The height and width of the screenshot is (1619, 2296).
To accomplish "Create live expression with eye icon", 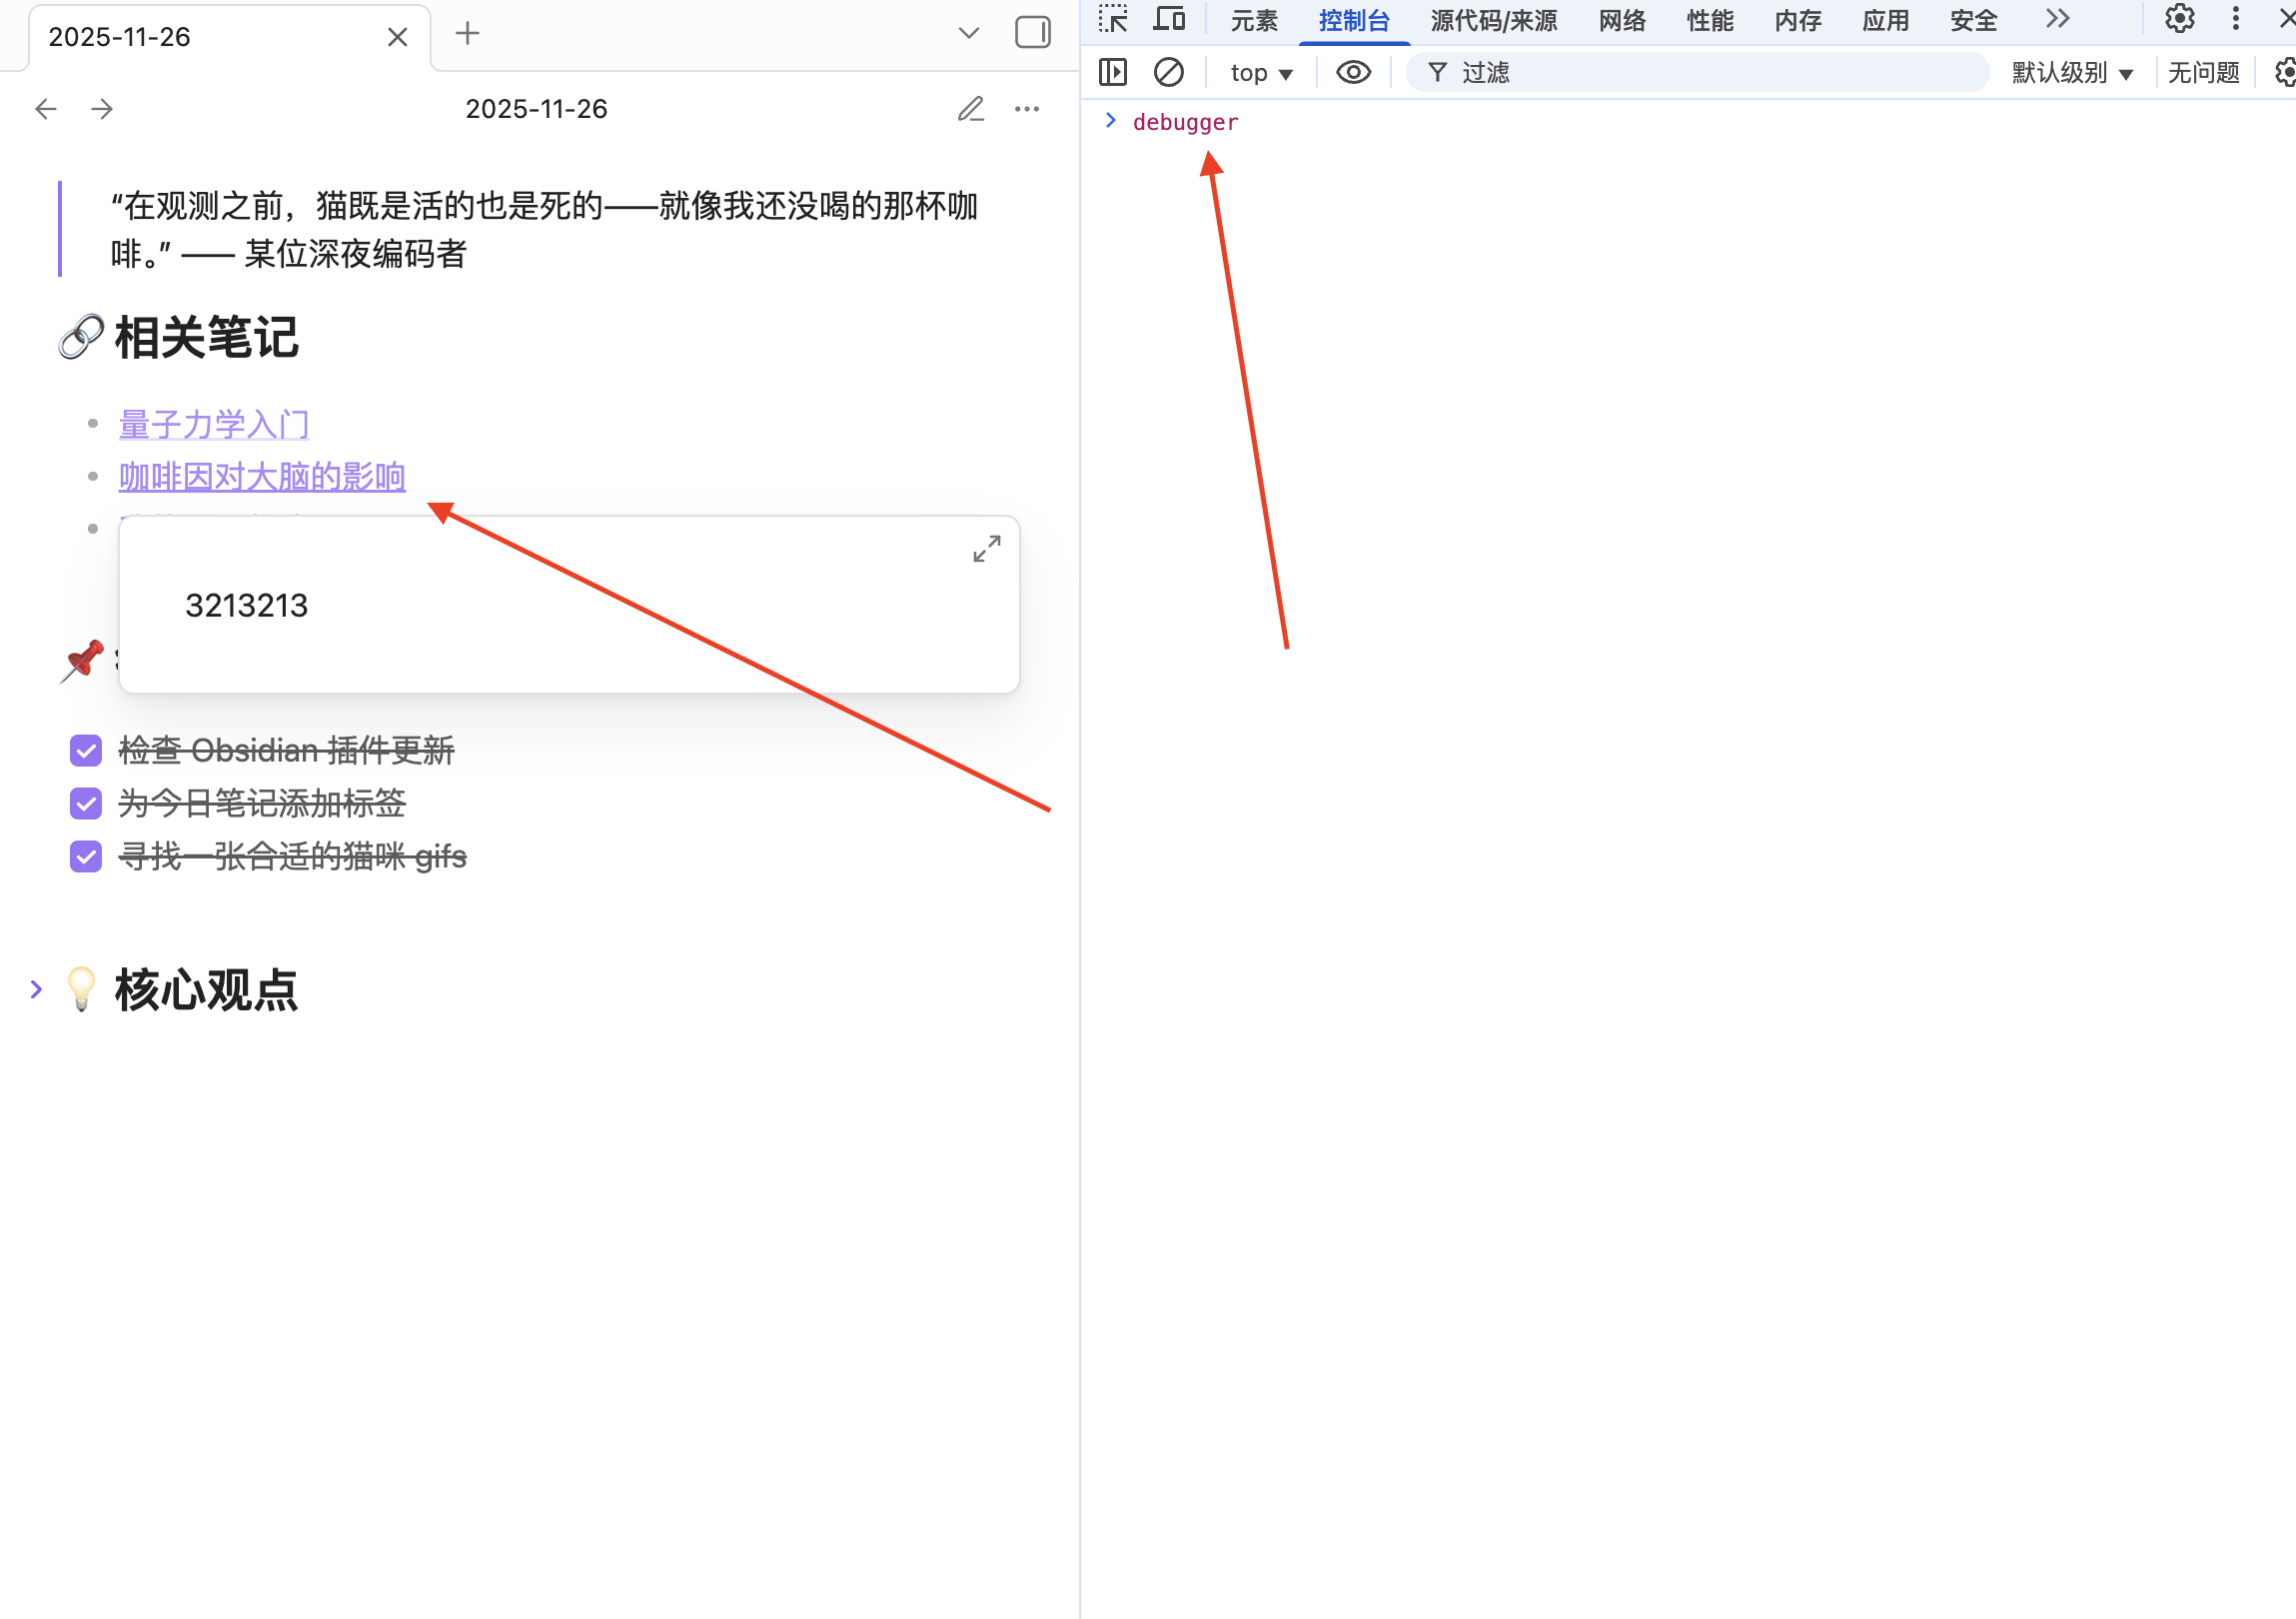I will click(1353, 72).
